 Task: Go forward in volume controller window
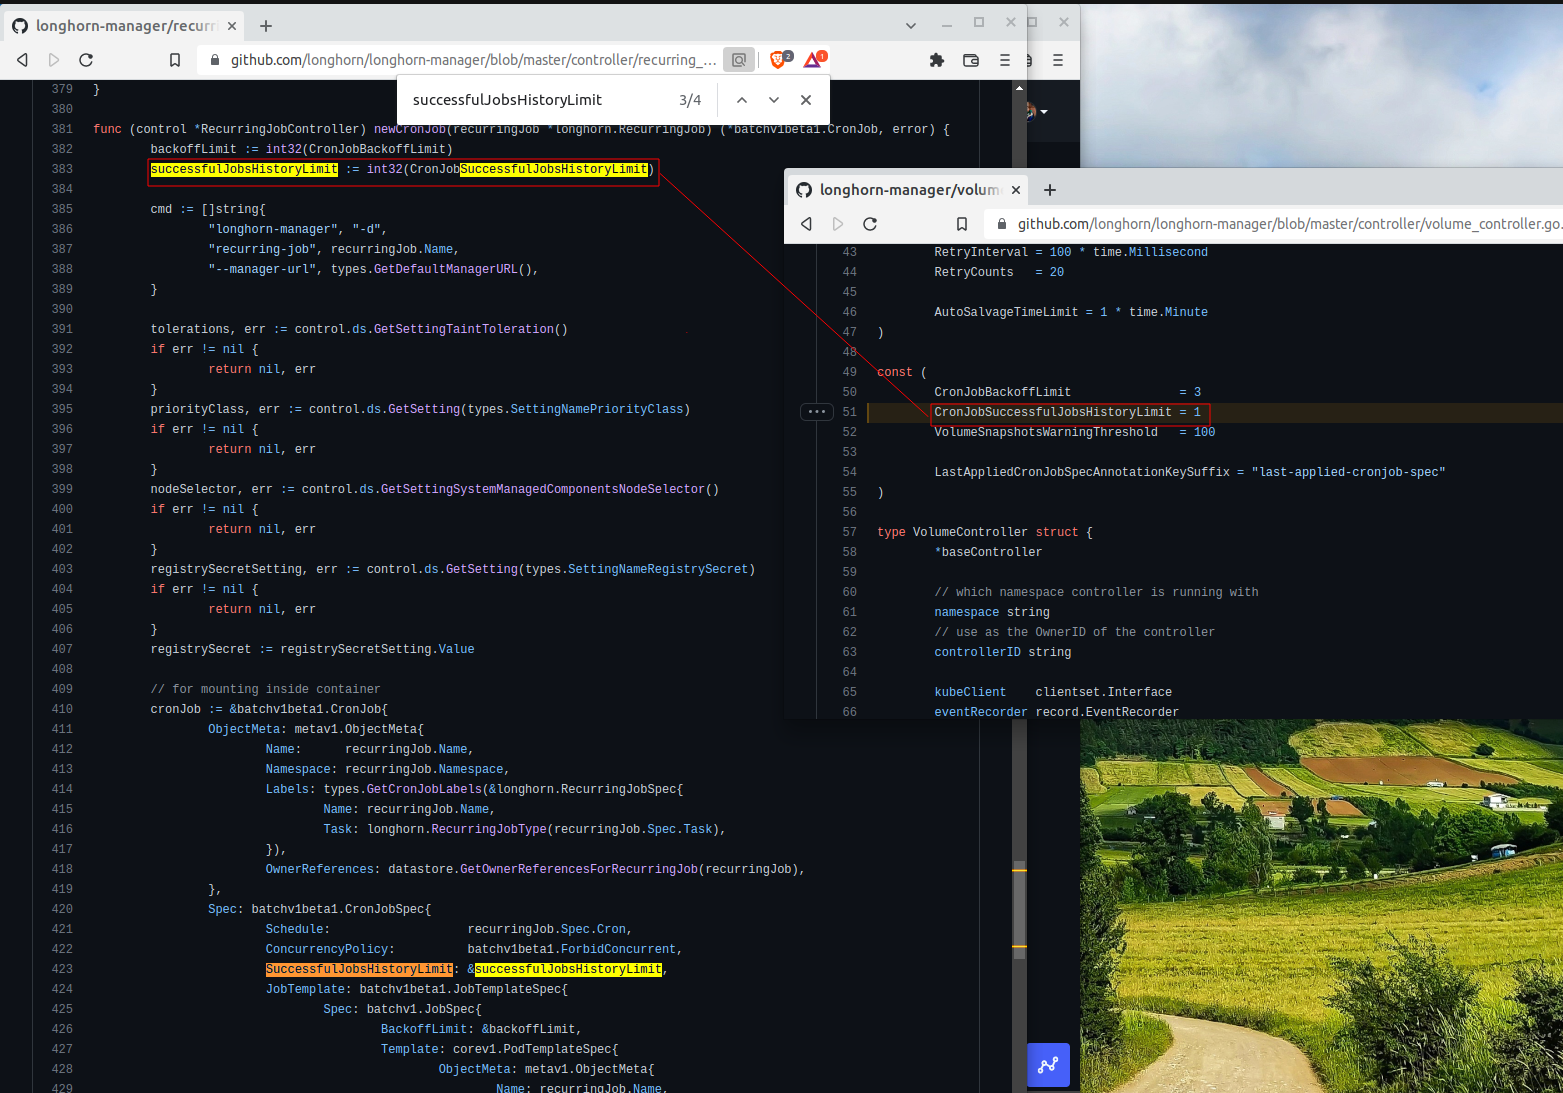(x=838, y=224)
